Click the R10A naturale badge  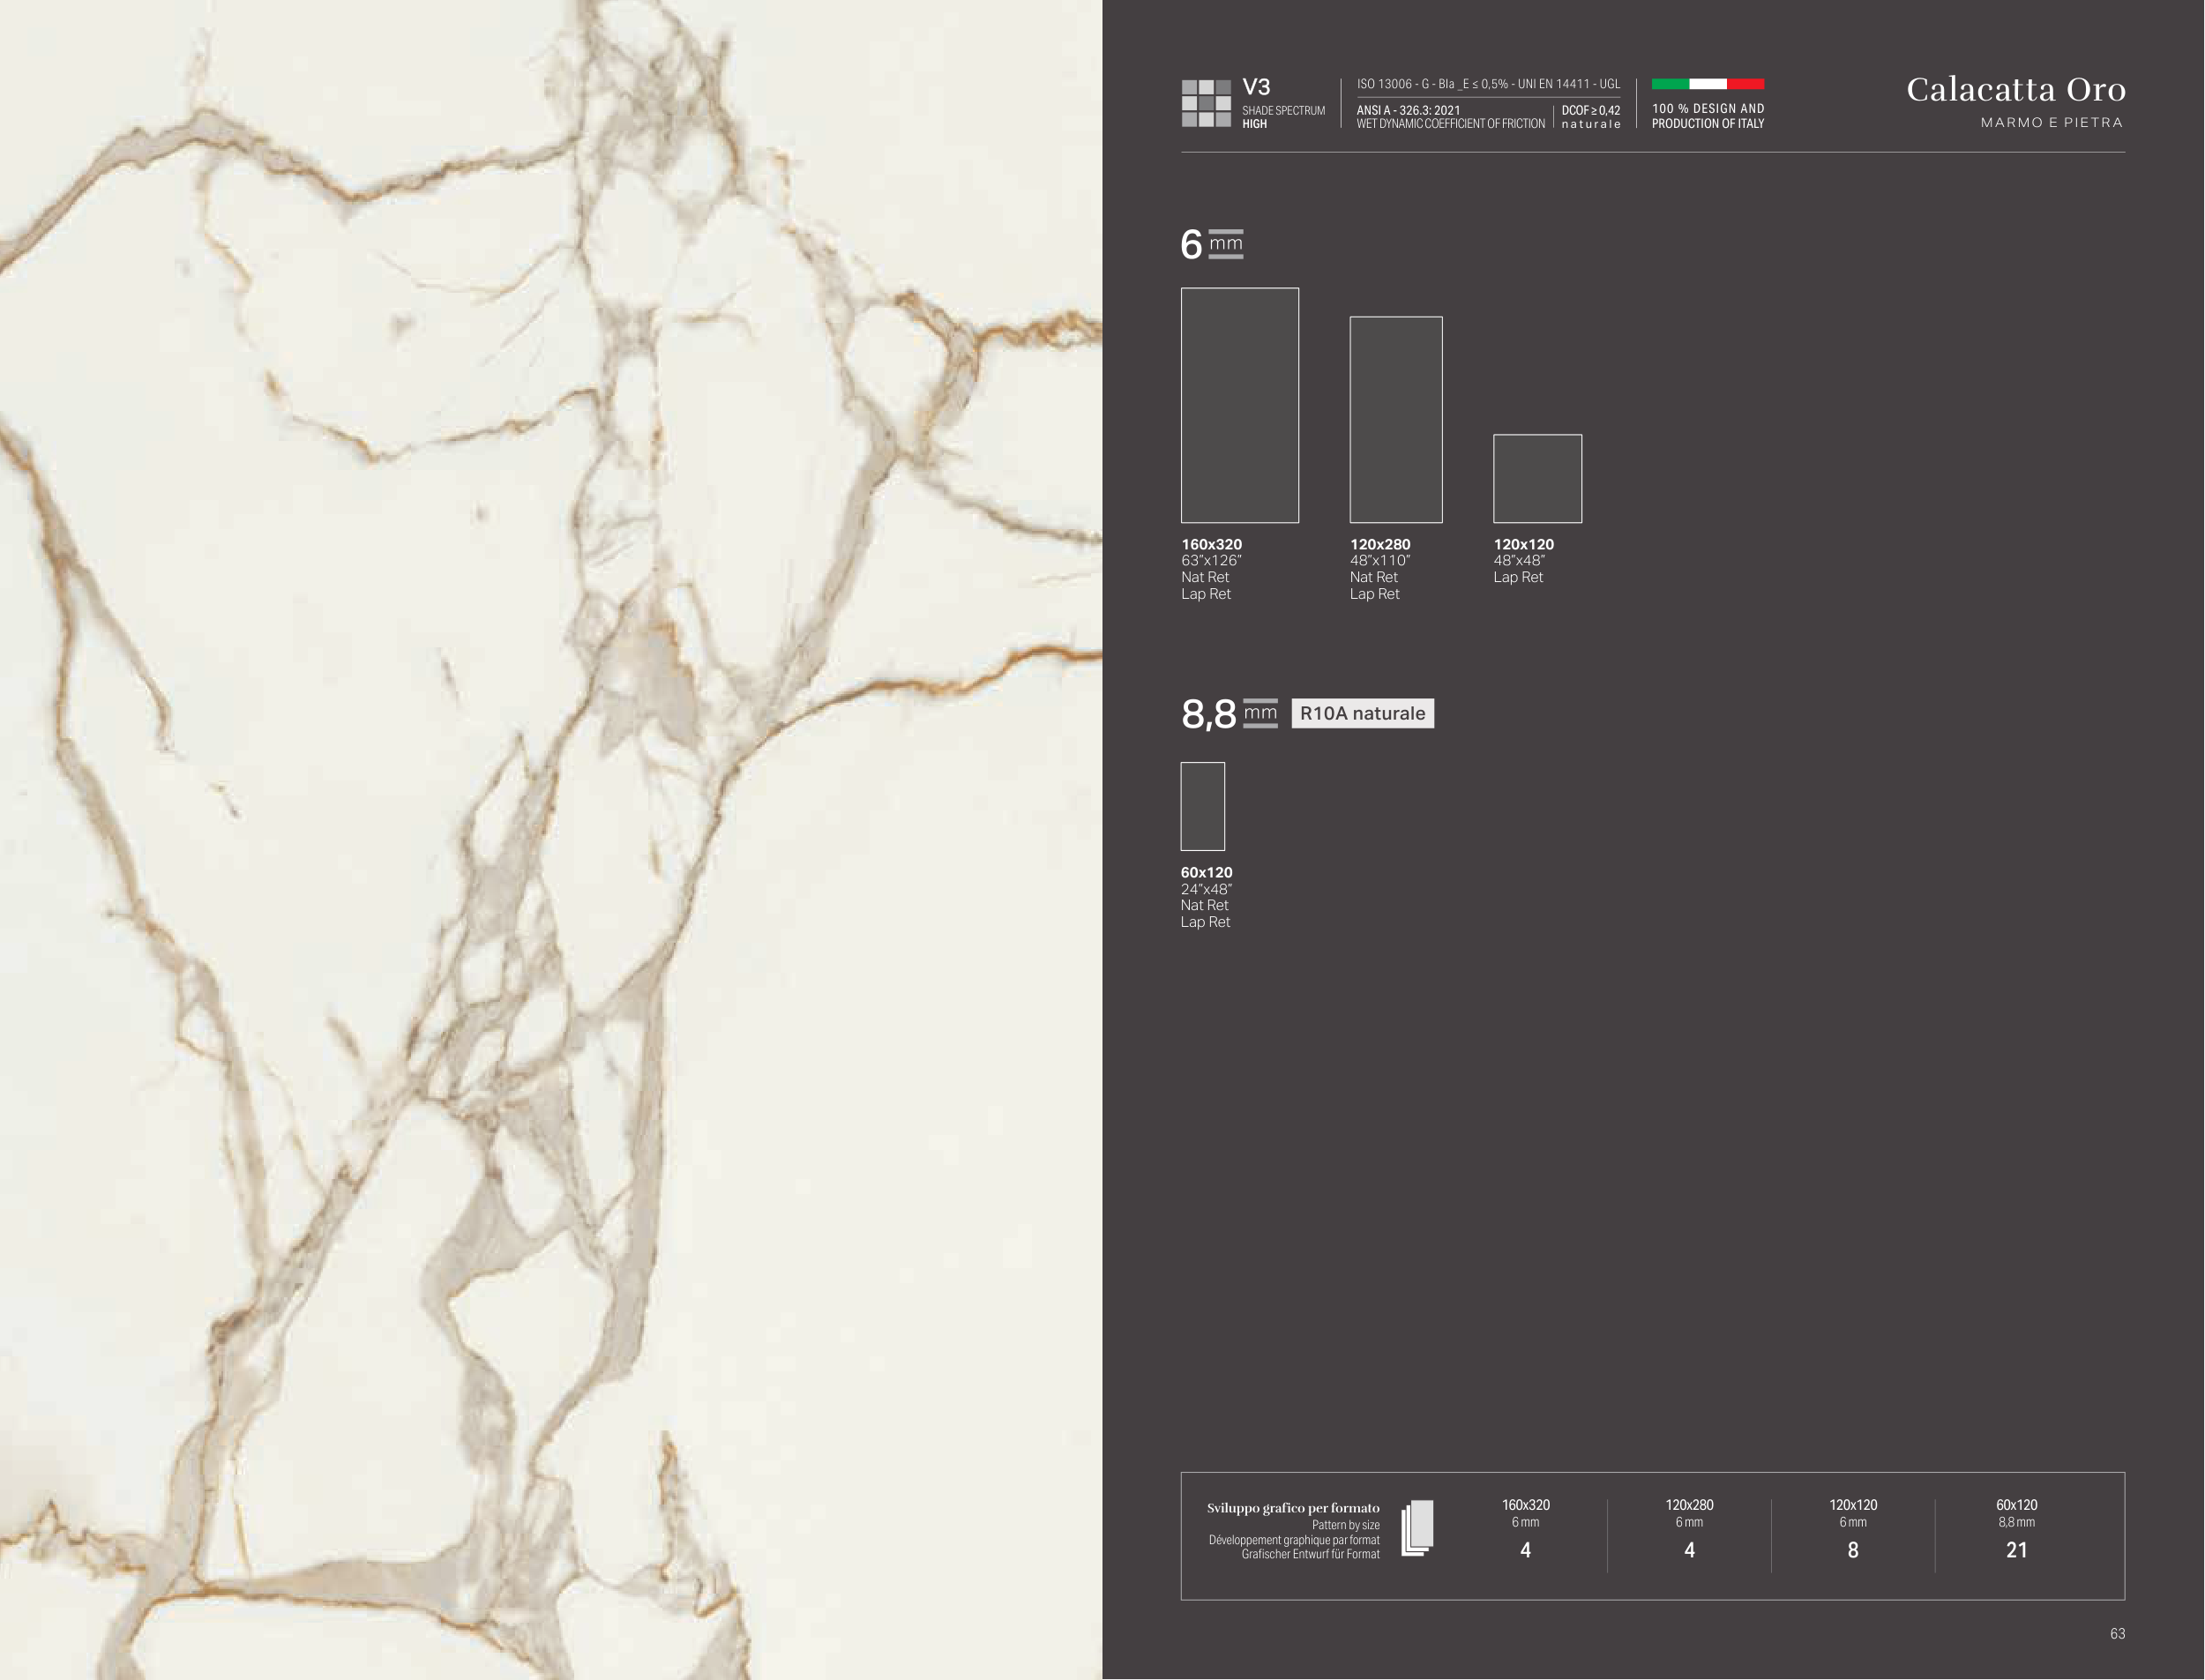[1362, 713]
